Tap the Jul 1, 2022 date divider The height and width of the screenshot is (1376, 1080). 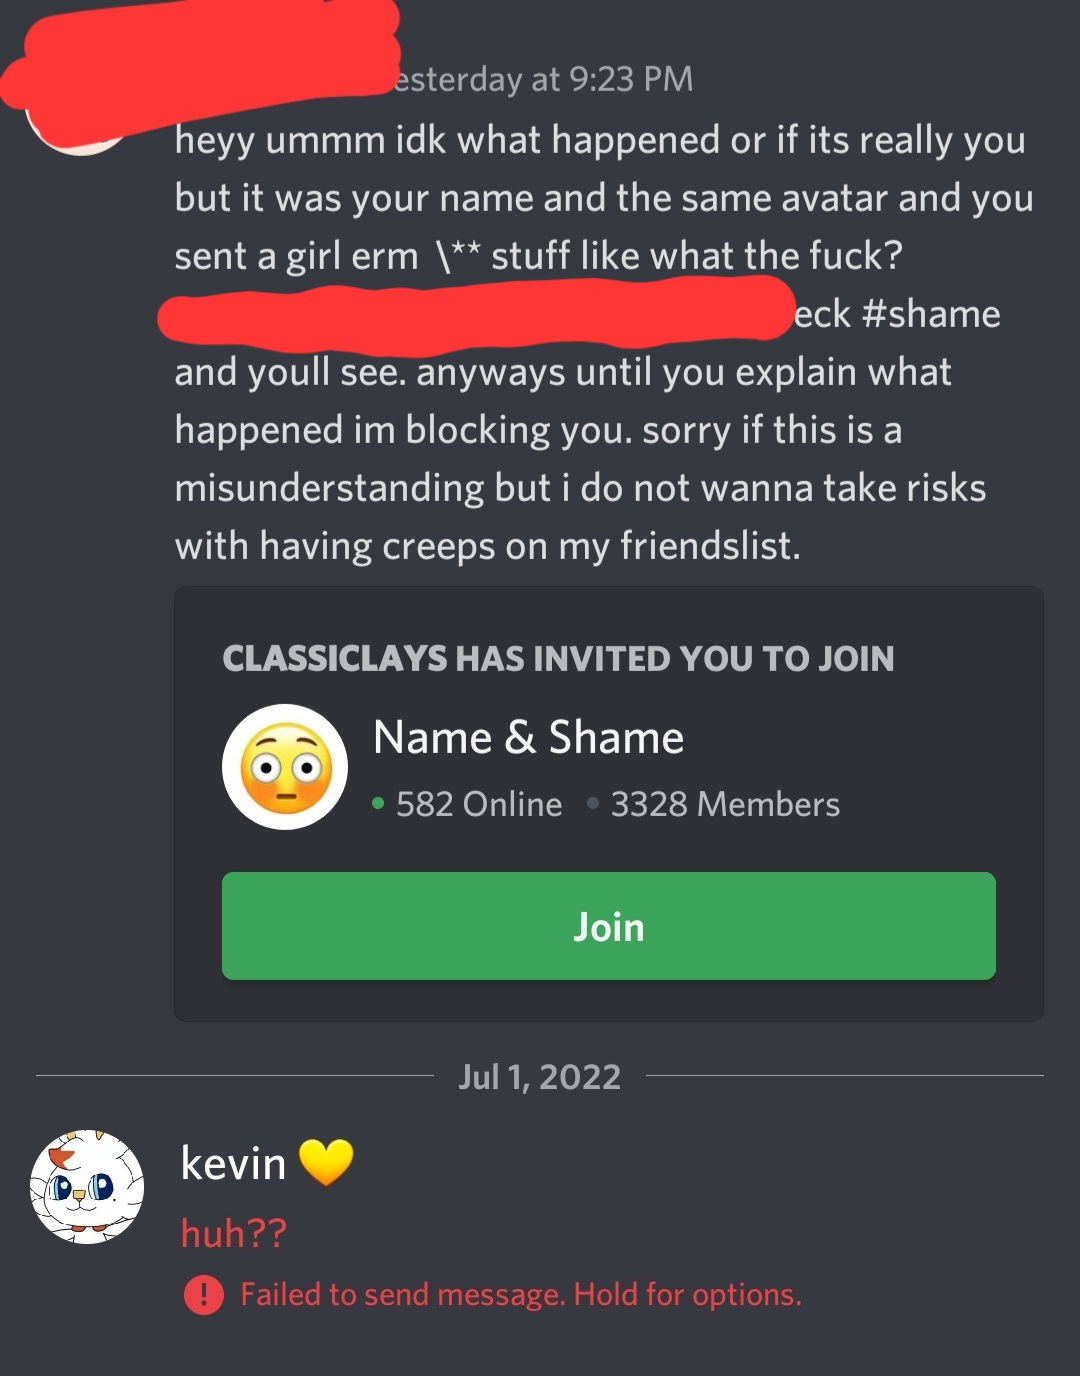point(540,1077)
